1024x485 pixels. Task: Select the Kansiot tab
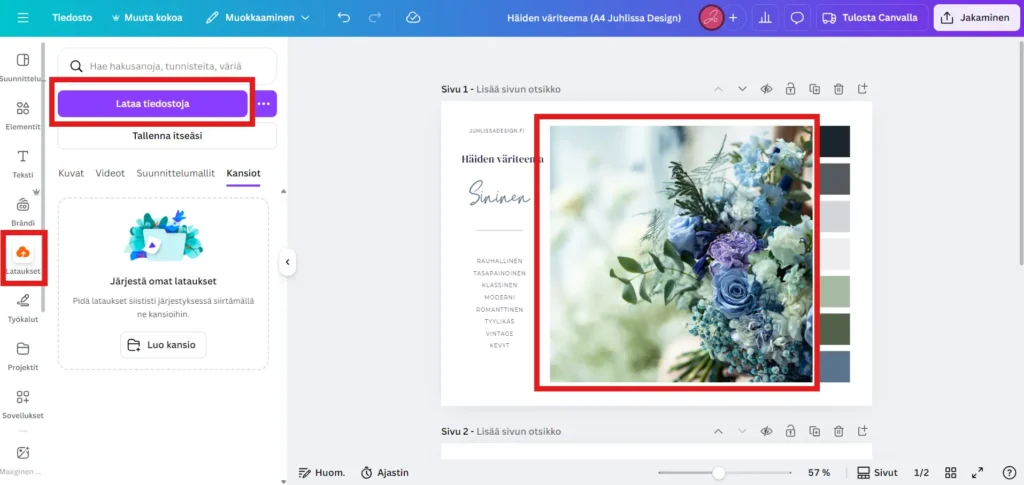[243, 173]
